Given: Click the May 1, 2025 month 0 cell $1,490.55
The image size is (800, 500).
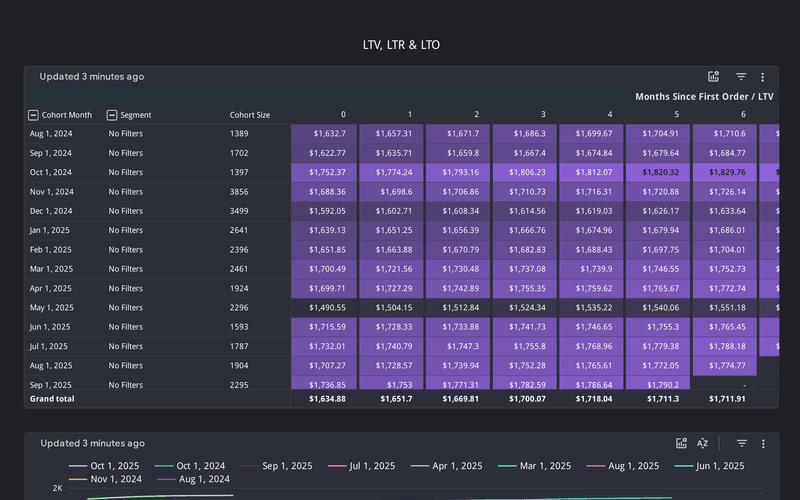Looking at the screenshot, I should (x=324, y=308).
